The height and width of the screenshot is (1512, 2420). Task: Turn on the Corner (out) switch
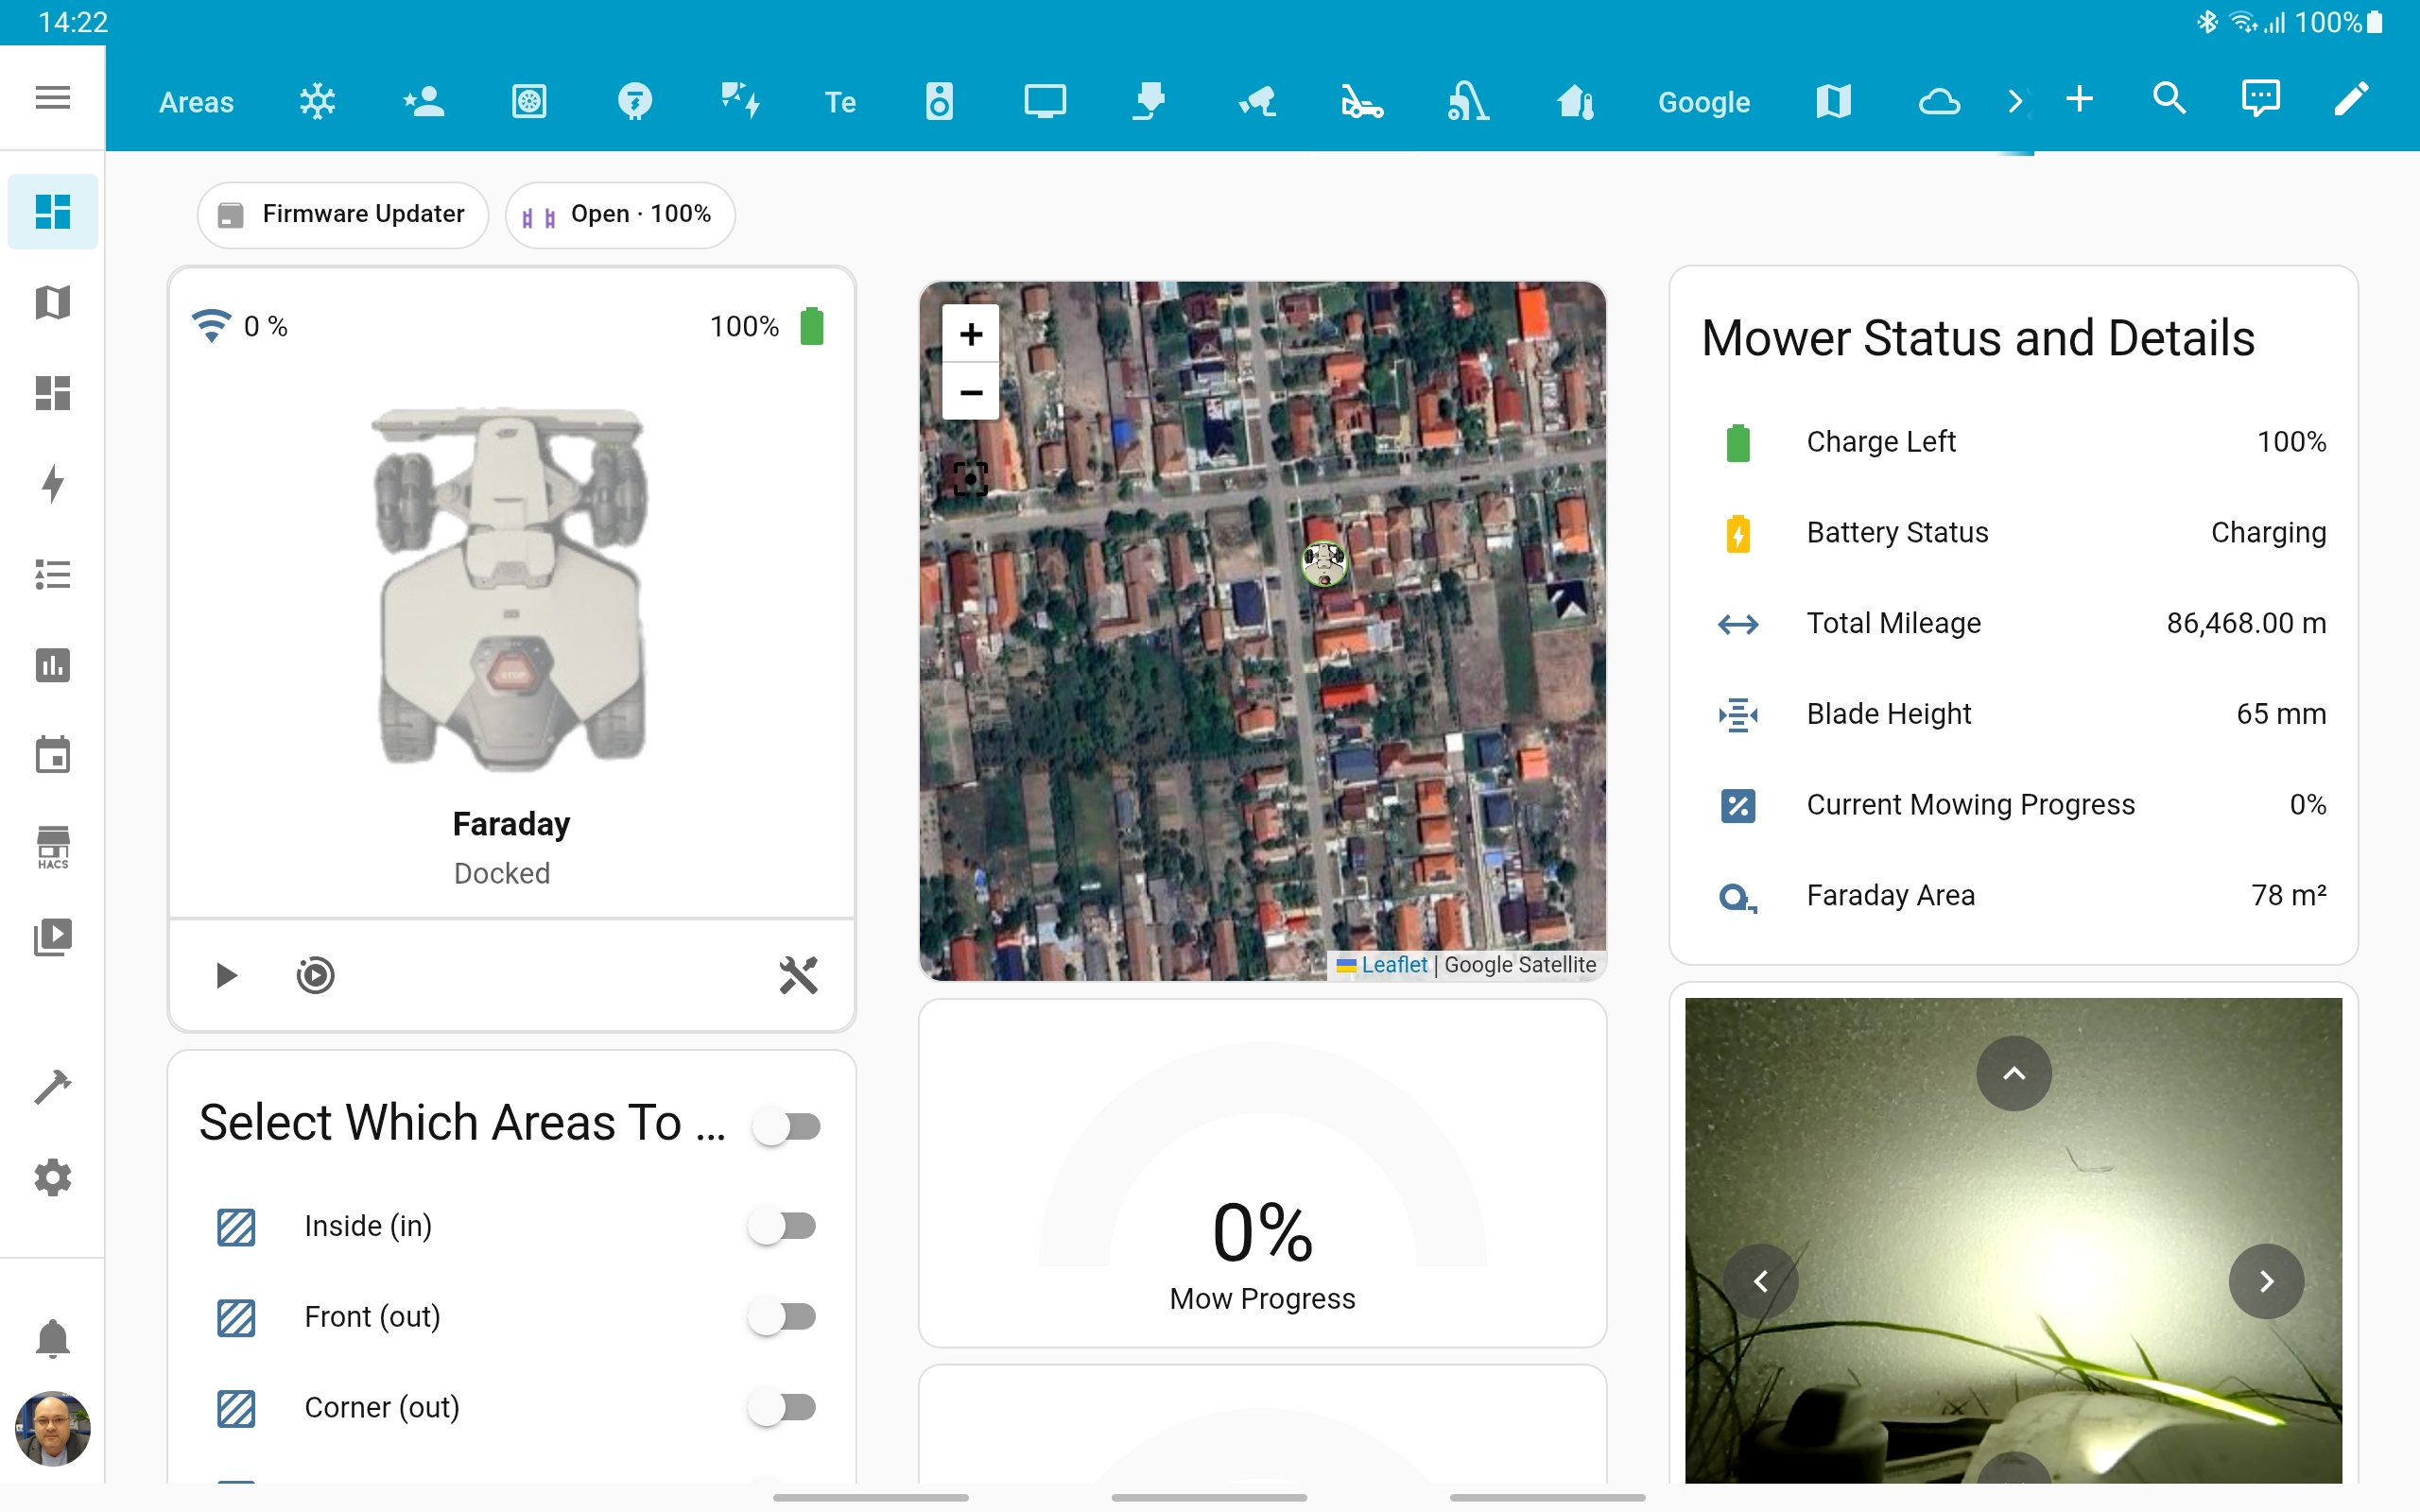click(x=786, y=1407)
